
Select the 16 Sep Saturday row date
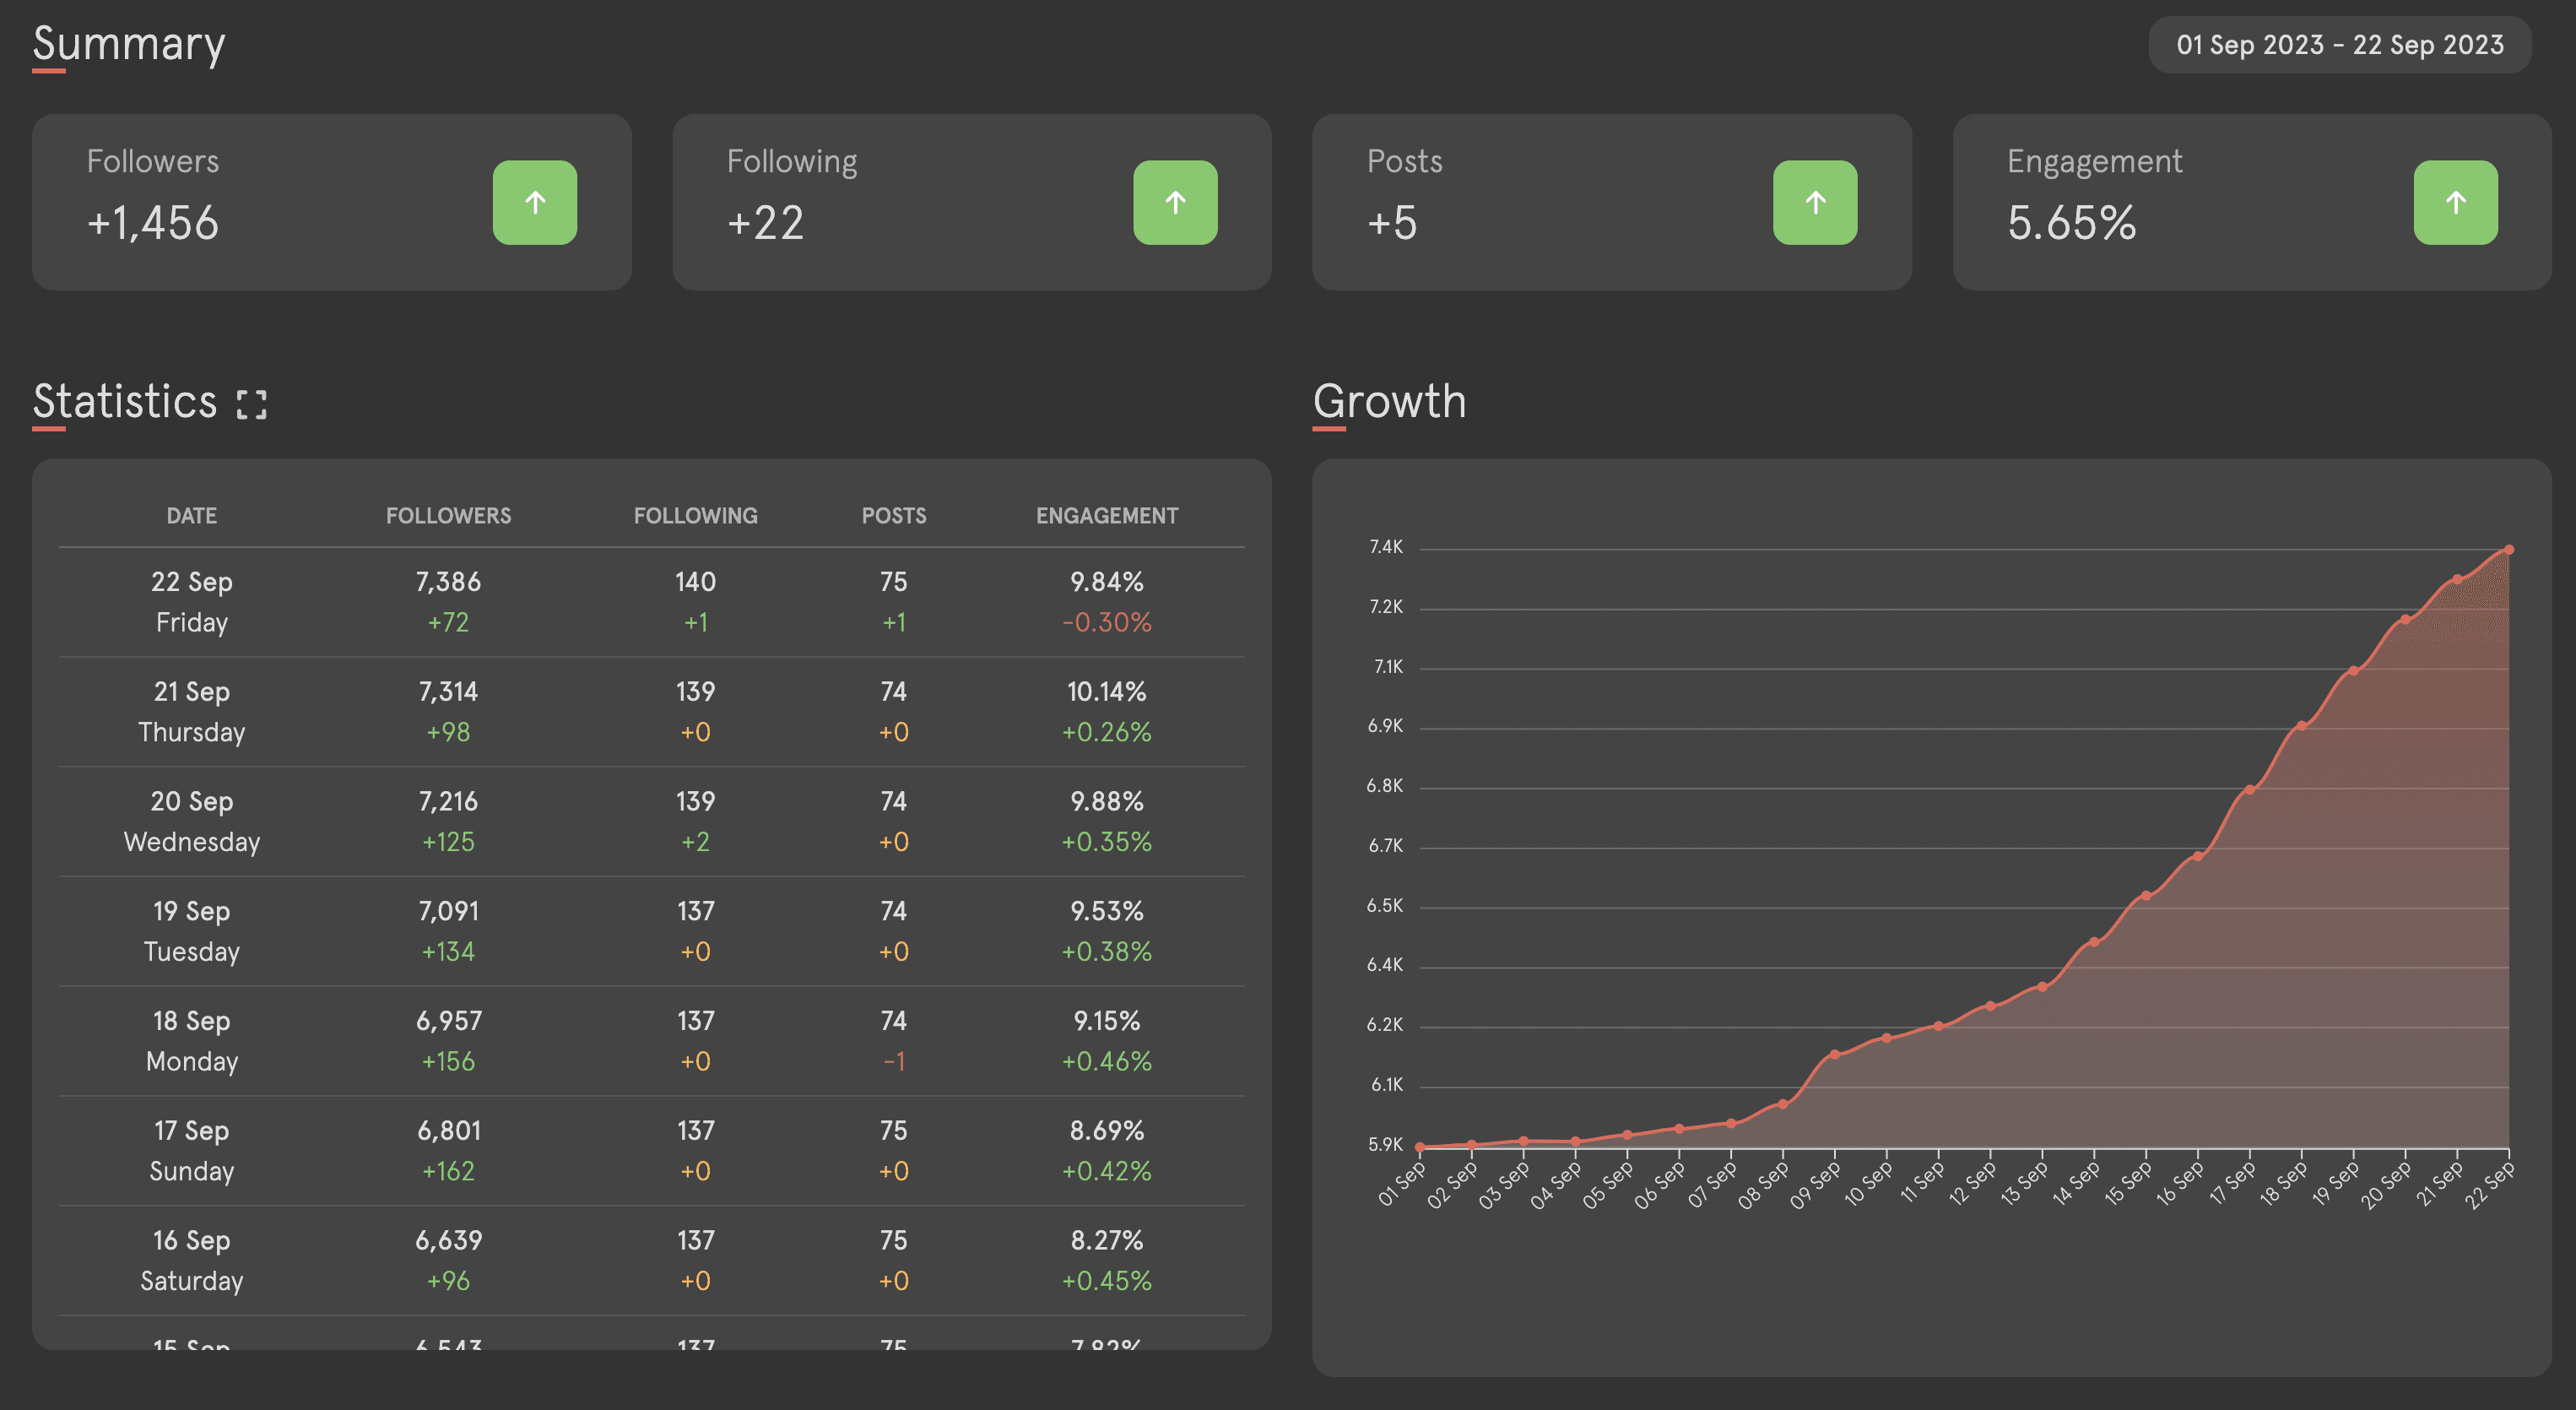191,1260
